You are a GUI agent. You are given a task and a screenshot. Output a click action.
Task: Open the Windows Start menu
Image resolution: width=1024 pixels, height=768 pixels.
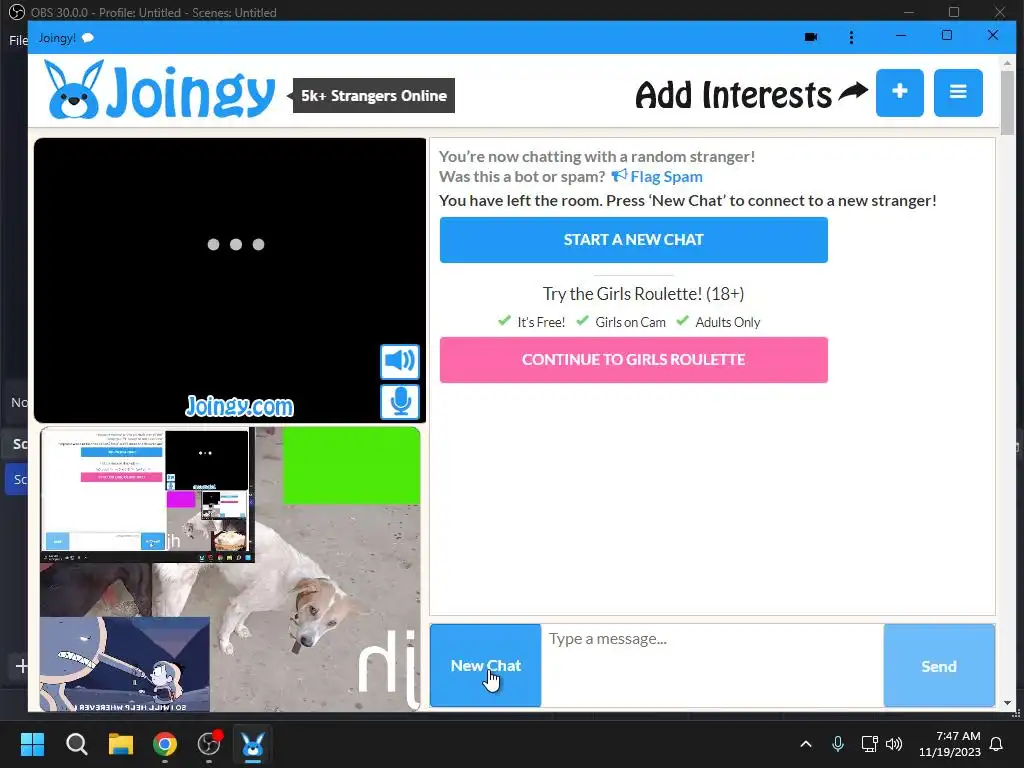coord(32,744)
